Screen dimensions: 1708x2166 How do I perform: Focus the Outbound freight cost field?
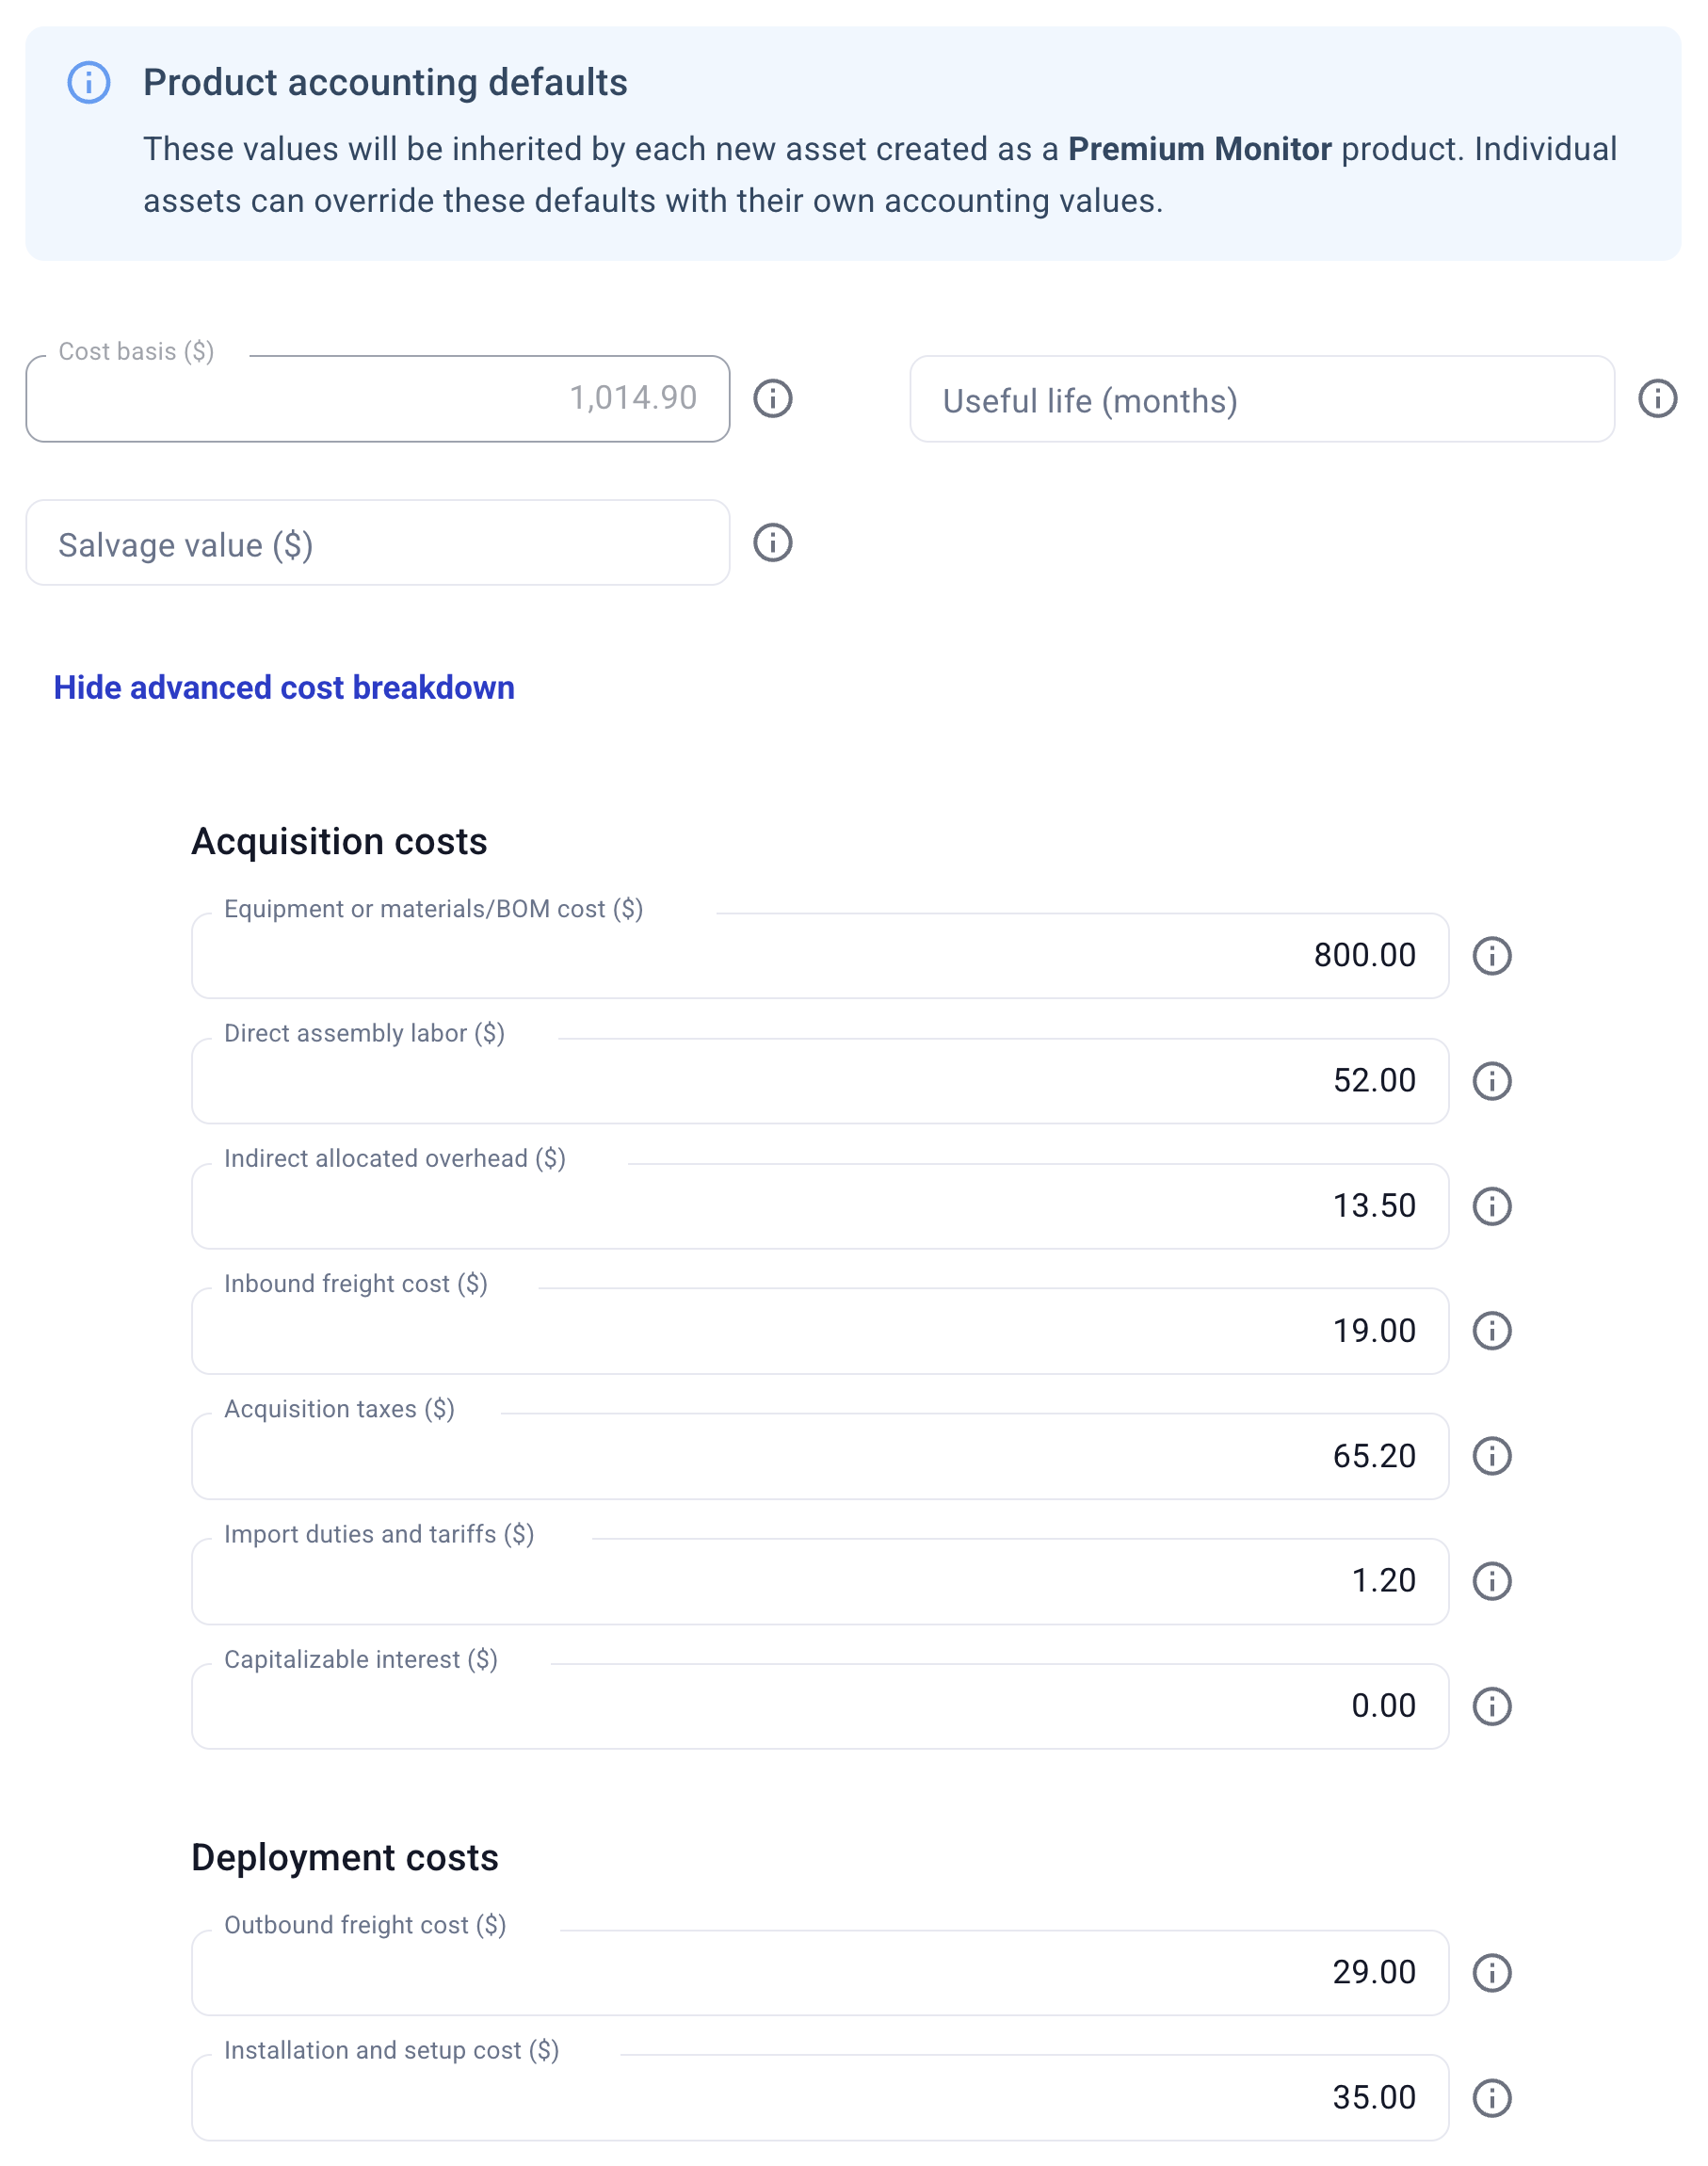click(x=819, y=1973)
